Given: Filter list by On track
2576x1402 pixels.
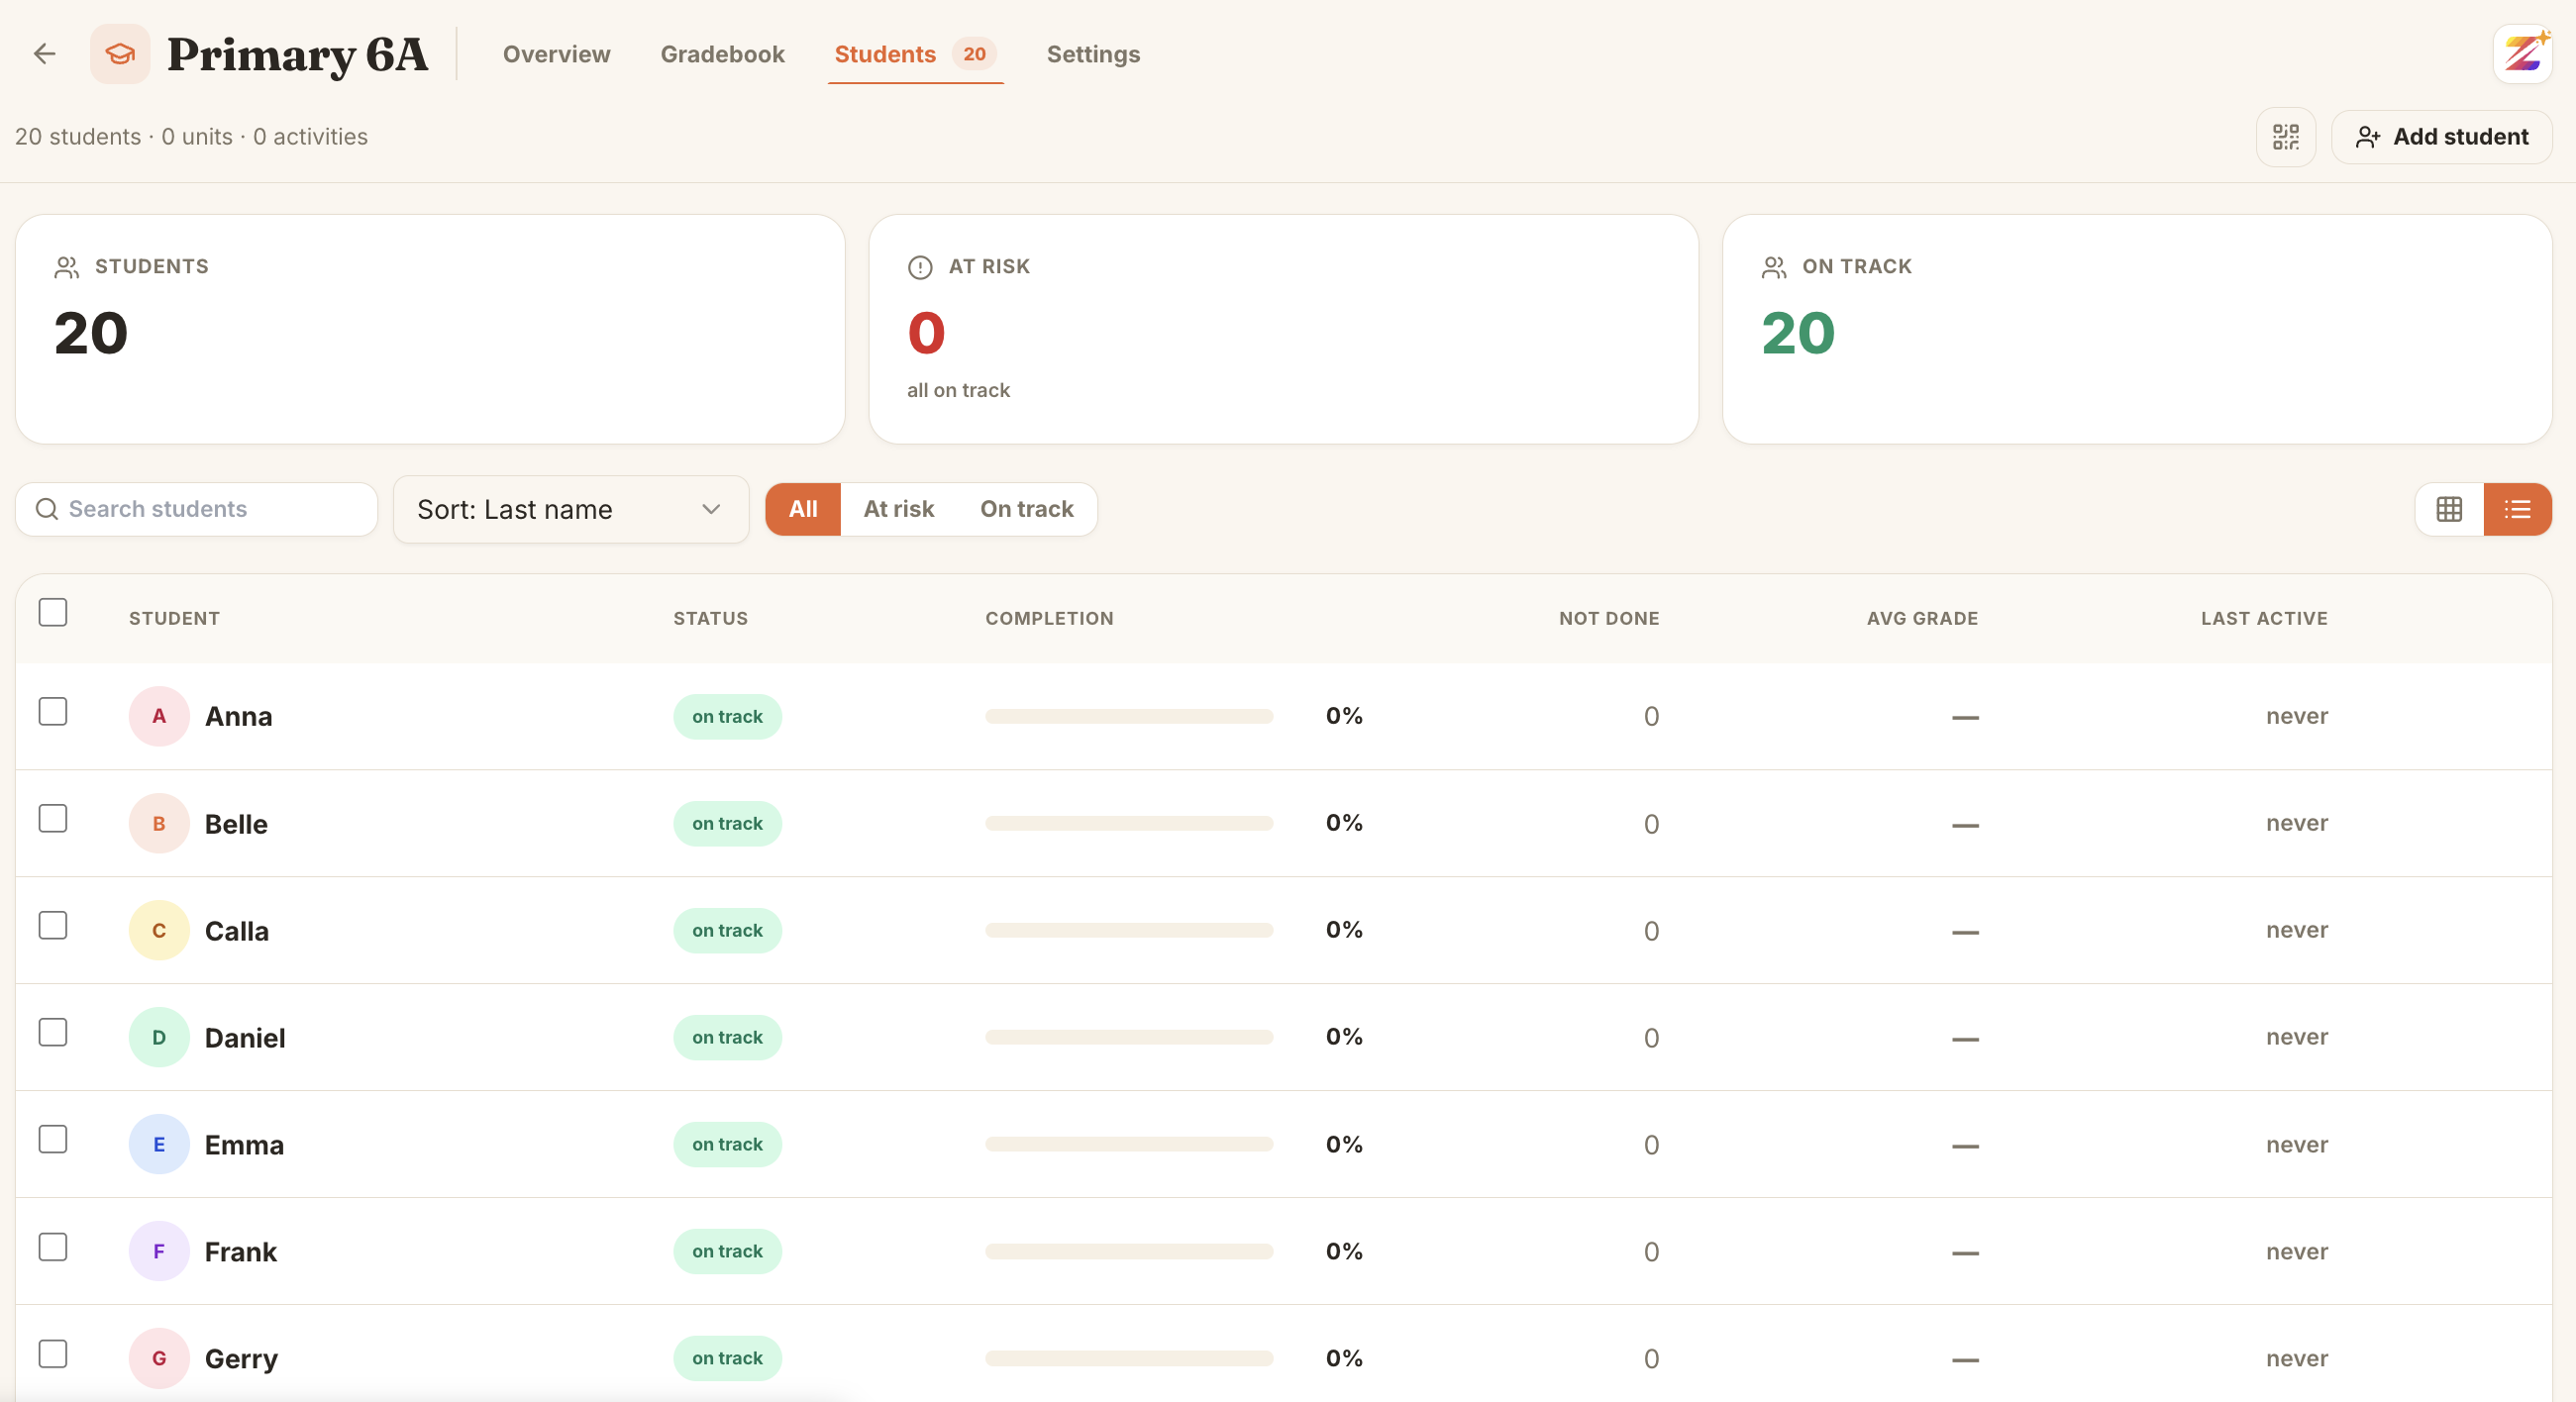Looking at the screenshot, I should pos(1026,509).
